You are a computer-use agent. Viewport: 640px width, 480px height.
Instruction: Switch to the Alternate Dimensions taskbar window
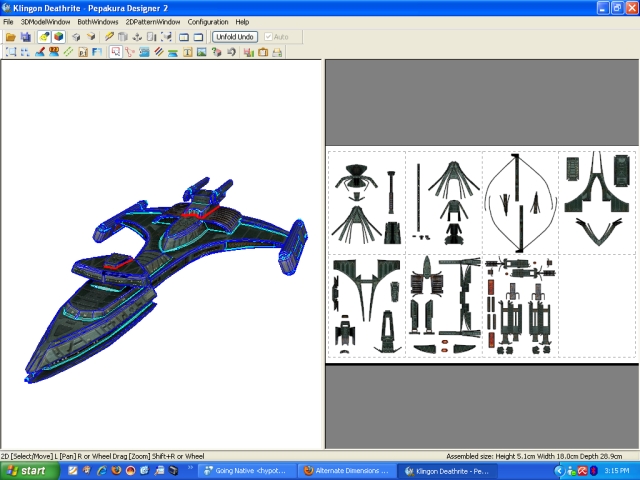[x=346, y=471]
